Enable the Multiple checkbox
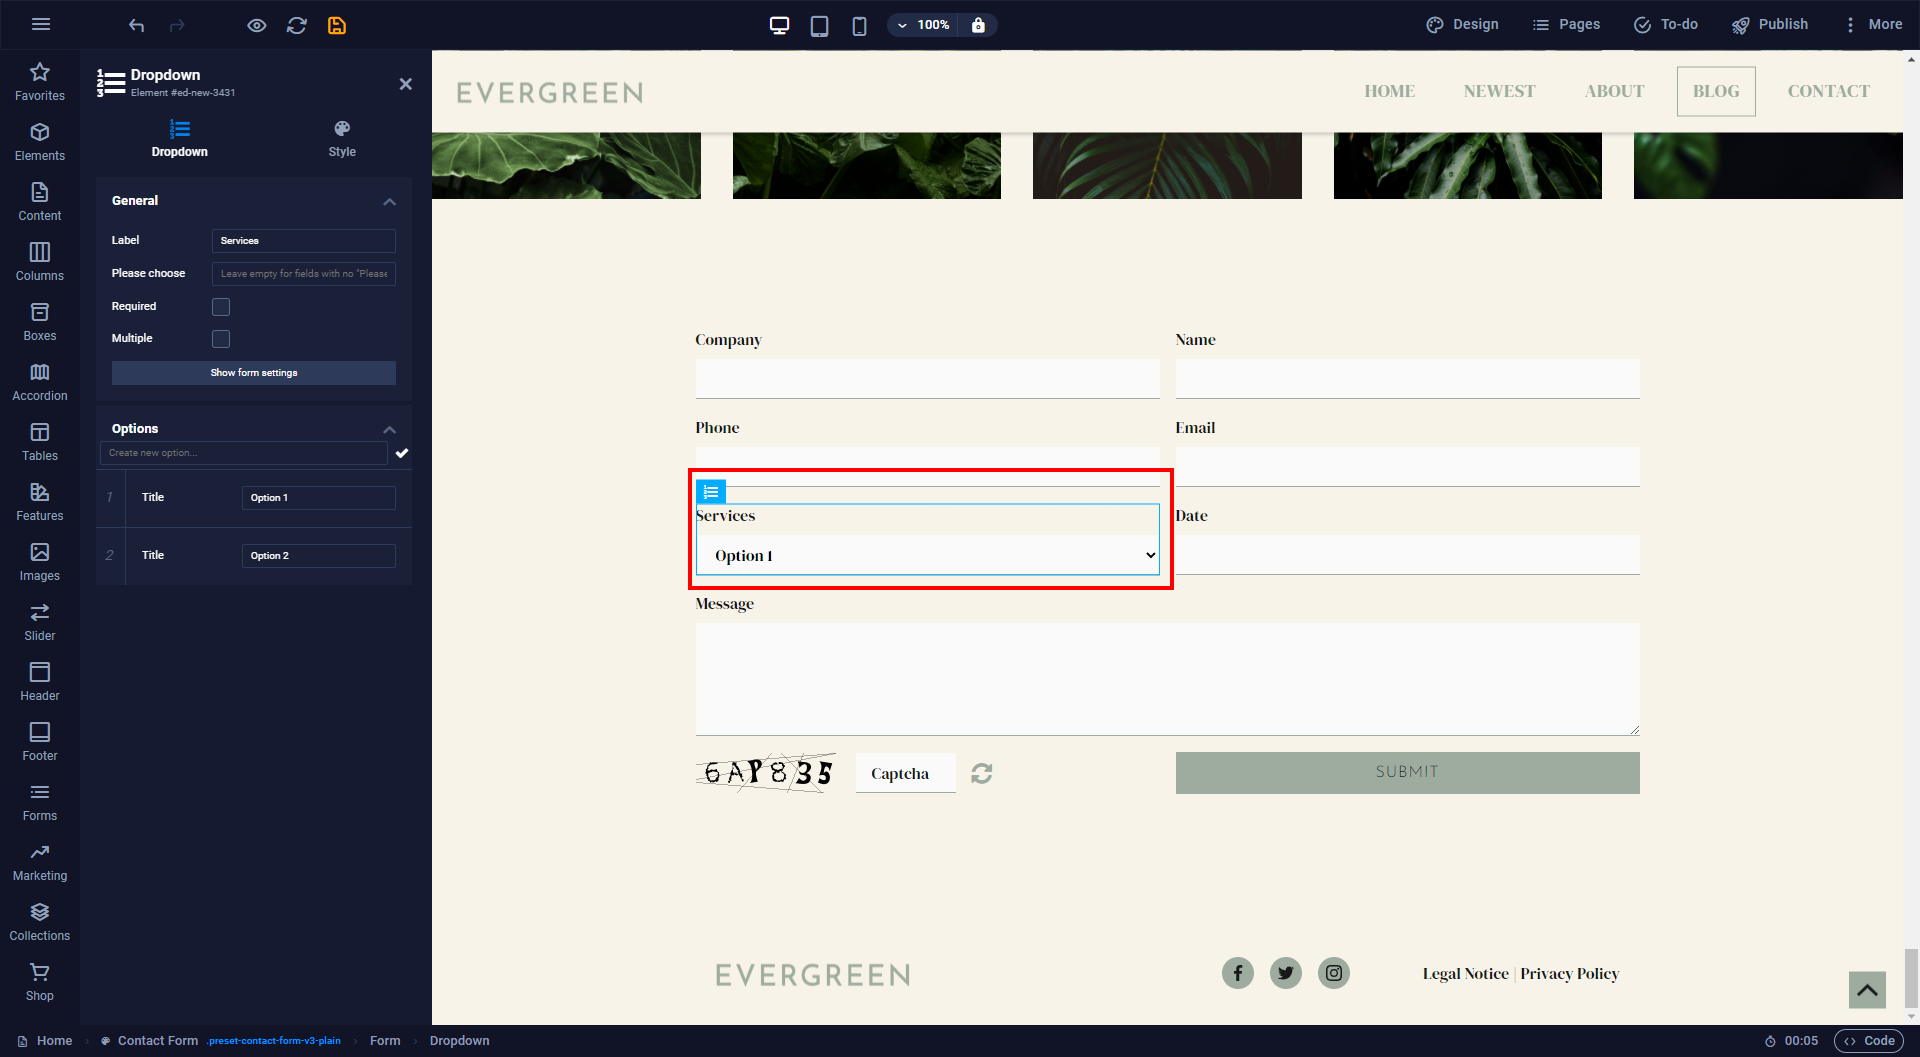The width and height of the screenshot is (1920, 1057). tap(221, 339)
